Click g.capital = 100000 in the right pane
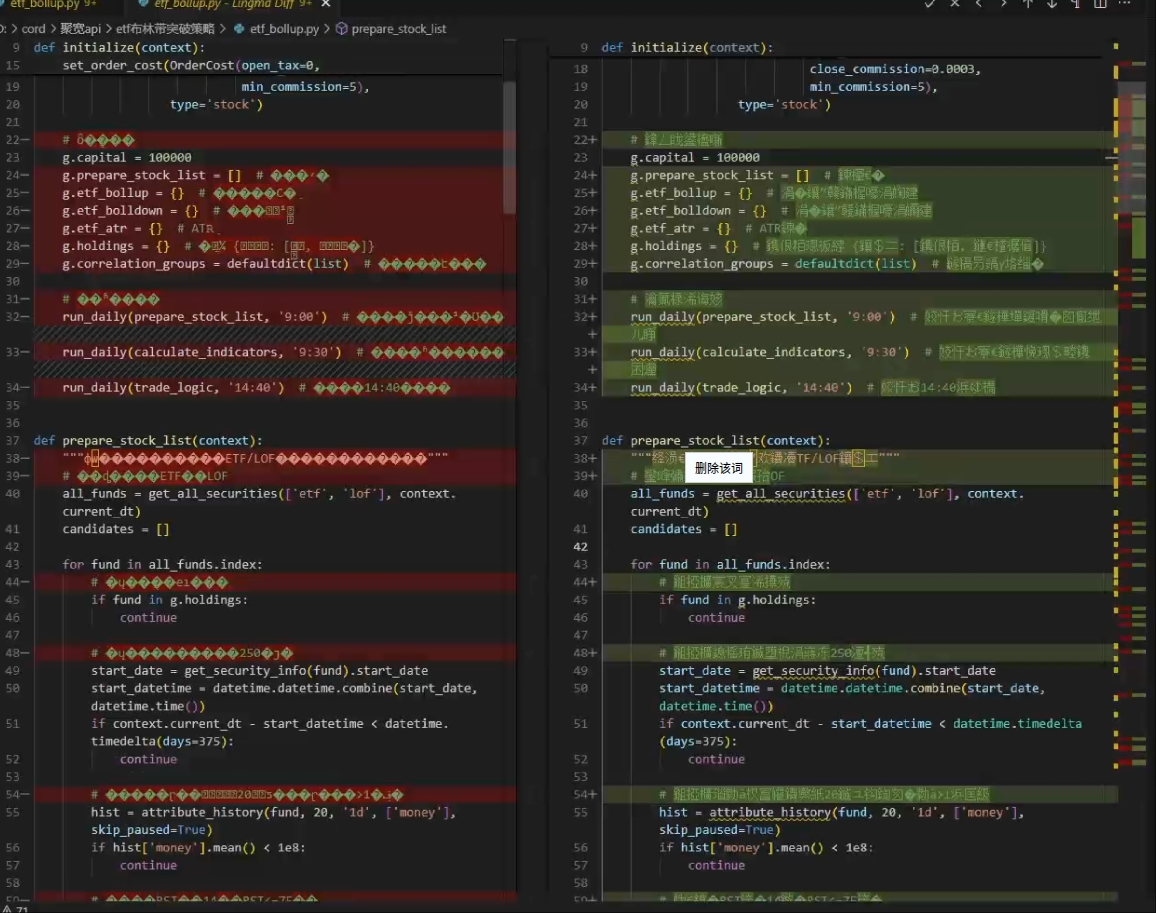Screen dimensions: 1156x913 coord(695,157)
